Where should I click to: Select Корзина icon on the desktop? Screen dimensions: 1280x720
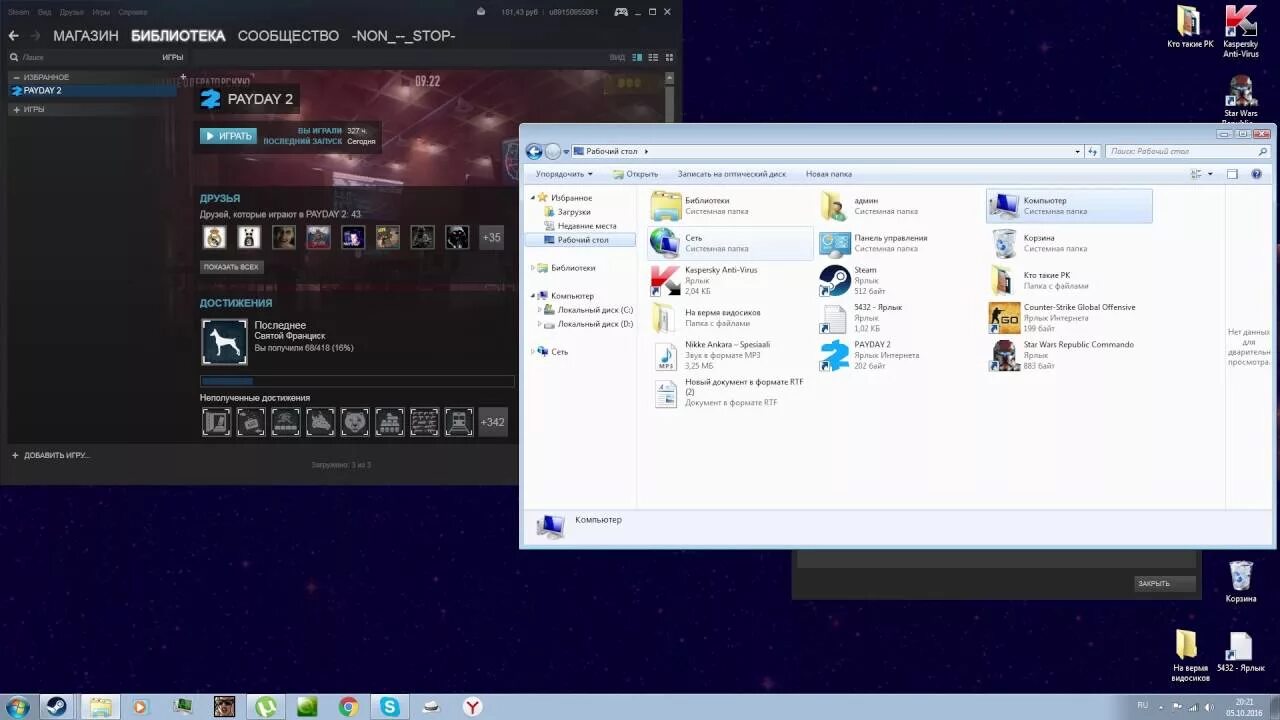click(x=1241, y=582)
